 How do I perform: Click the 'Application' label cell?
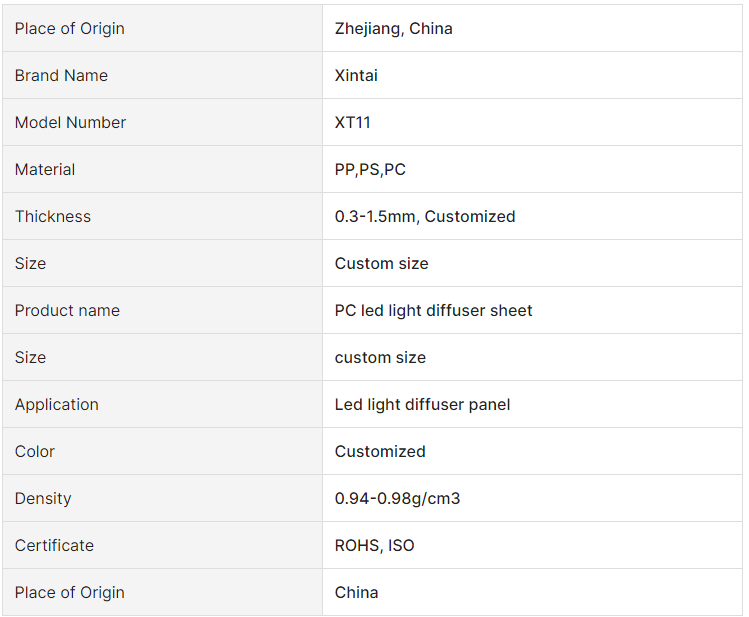pos(57,405)
